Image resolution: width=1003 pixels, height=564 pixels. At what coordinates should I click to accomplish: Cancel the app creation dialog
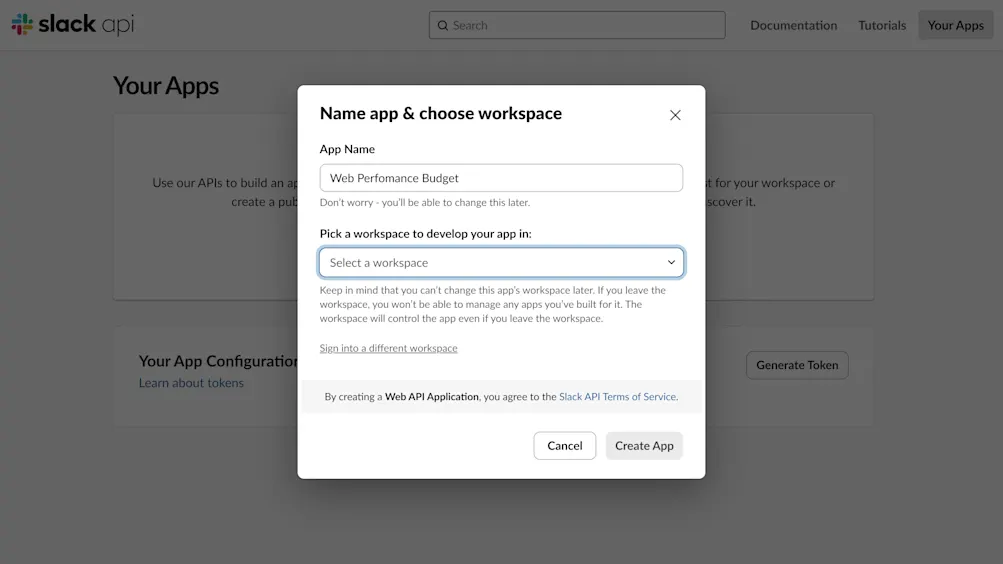pos(565,446)
